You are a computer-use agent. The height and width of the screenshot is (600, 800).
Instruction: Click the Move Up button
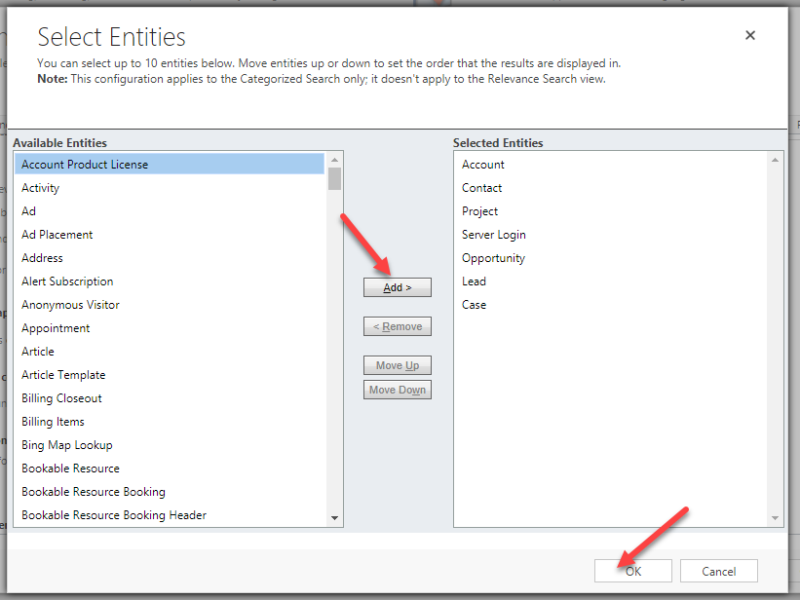pyautogui.click(x=397, y=364)
